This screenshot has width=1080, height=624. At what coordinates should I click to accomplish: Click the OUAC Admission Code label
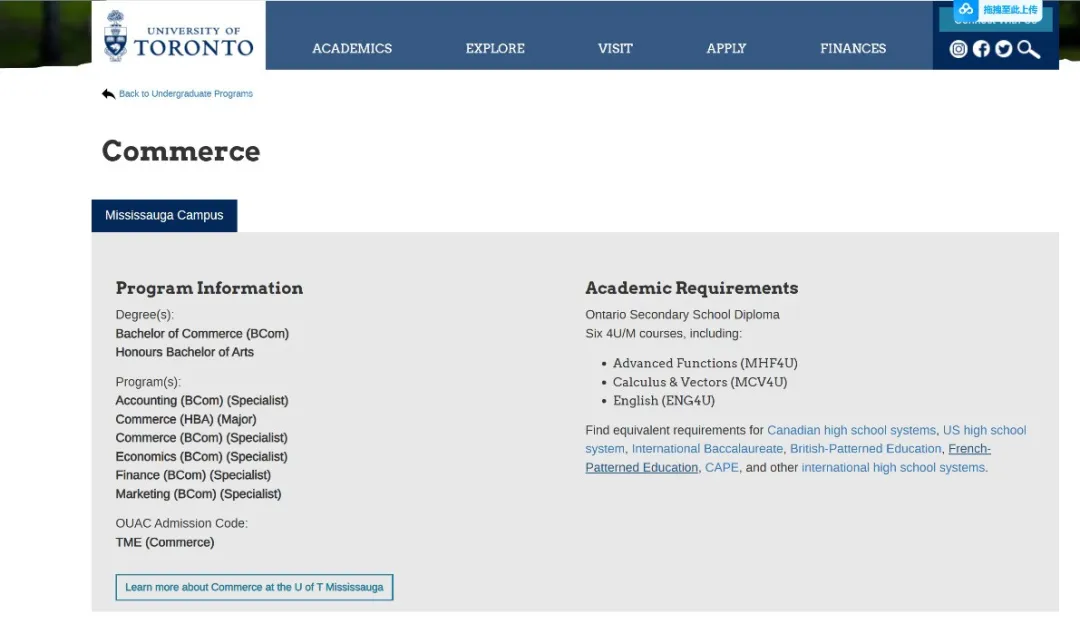point(182,523)
